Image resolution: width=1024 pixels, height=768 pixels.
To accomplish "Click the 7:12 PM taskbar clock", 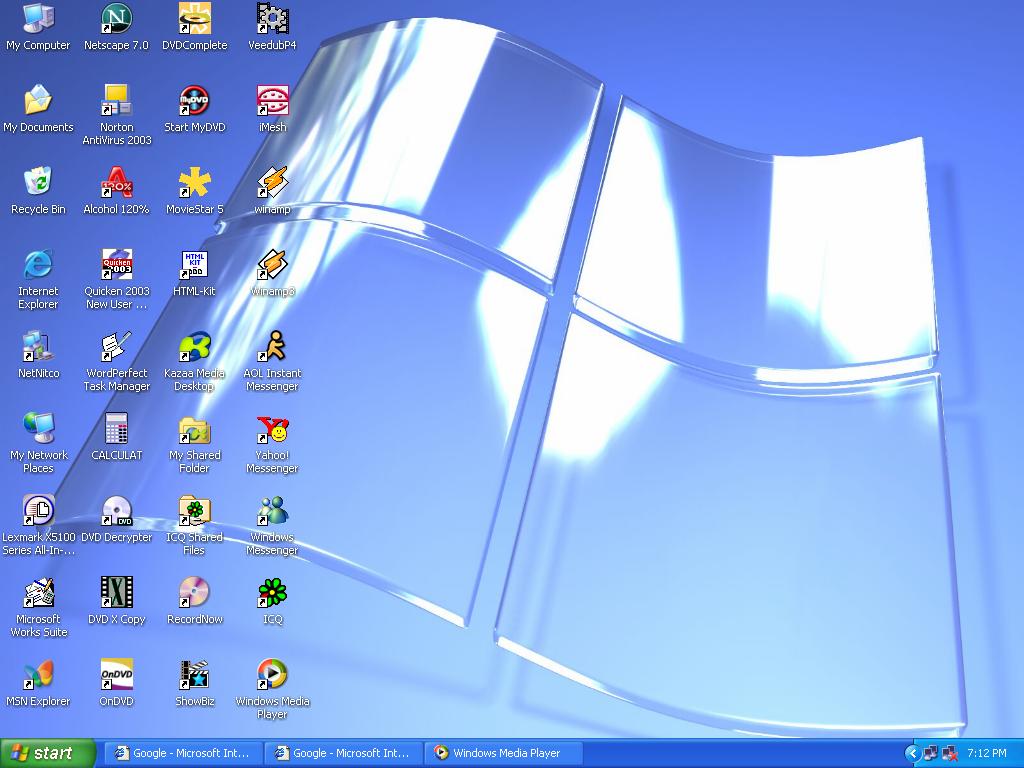I will pyautogui.click(x=987, y=753).
